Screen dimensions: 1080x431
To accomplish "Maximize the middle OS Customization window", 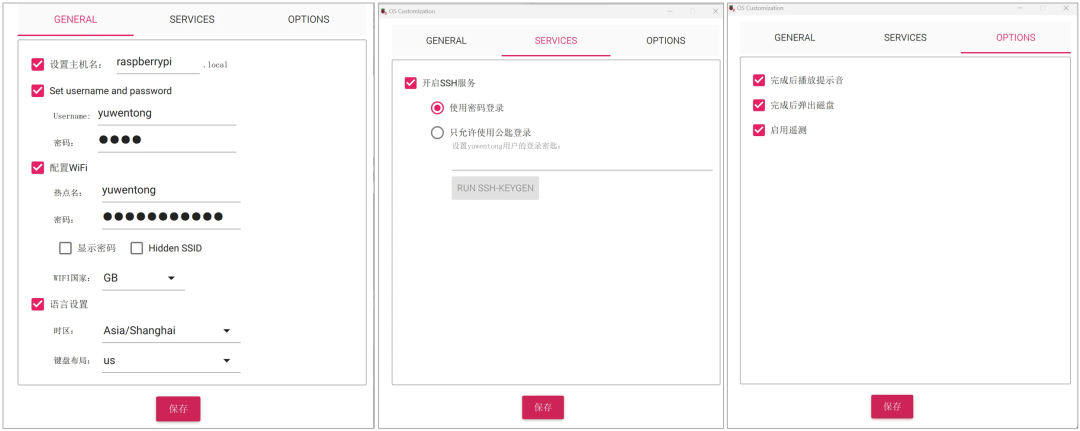I will pos(692,12).
